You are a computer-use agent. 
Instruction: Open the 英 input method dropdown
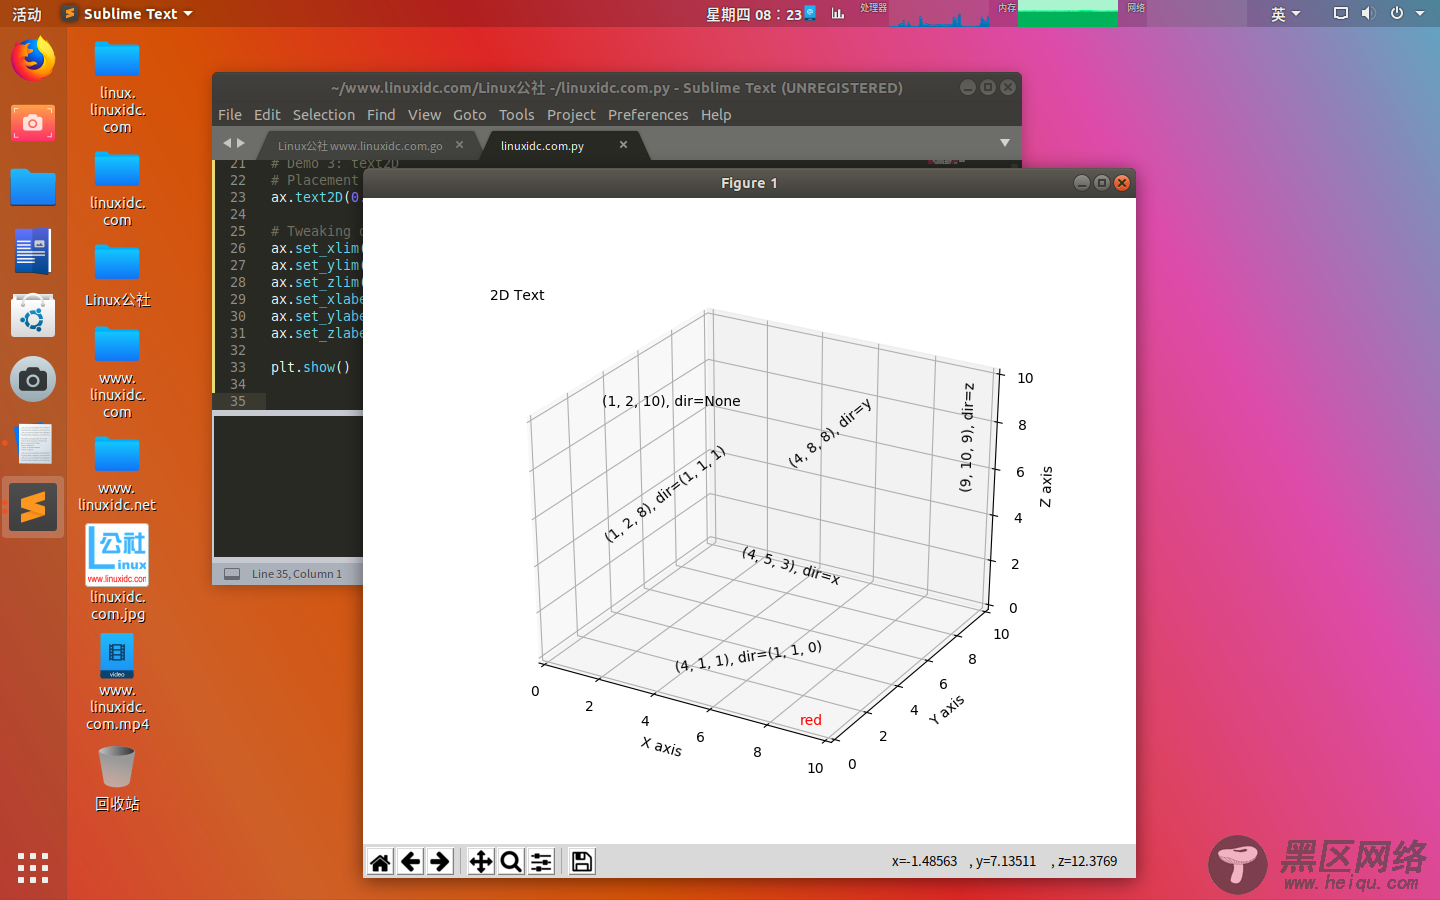(x=1285, y=13)
